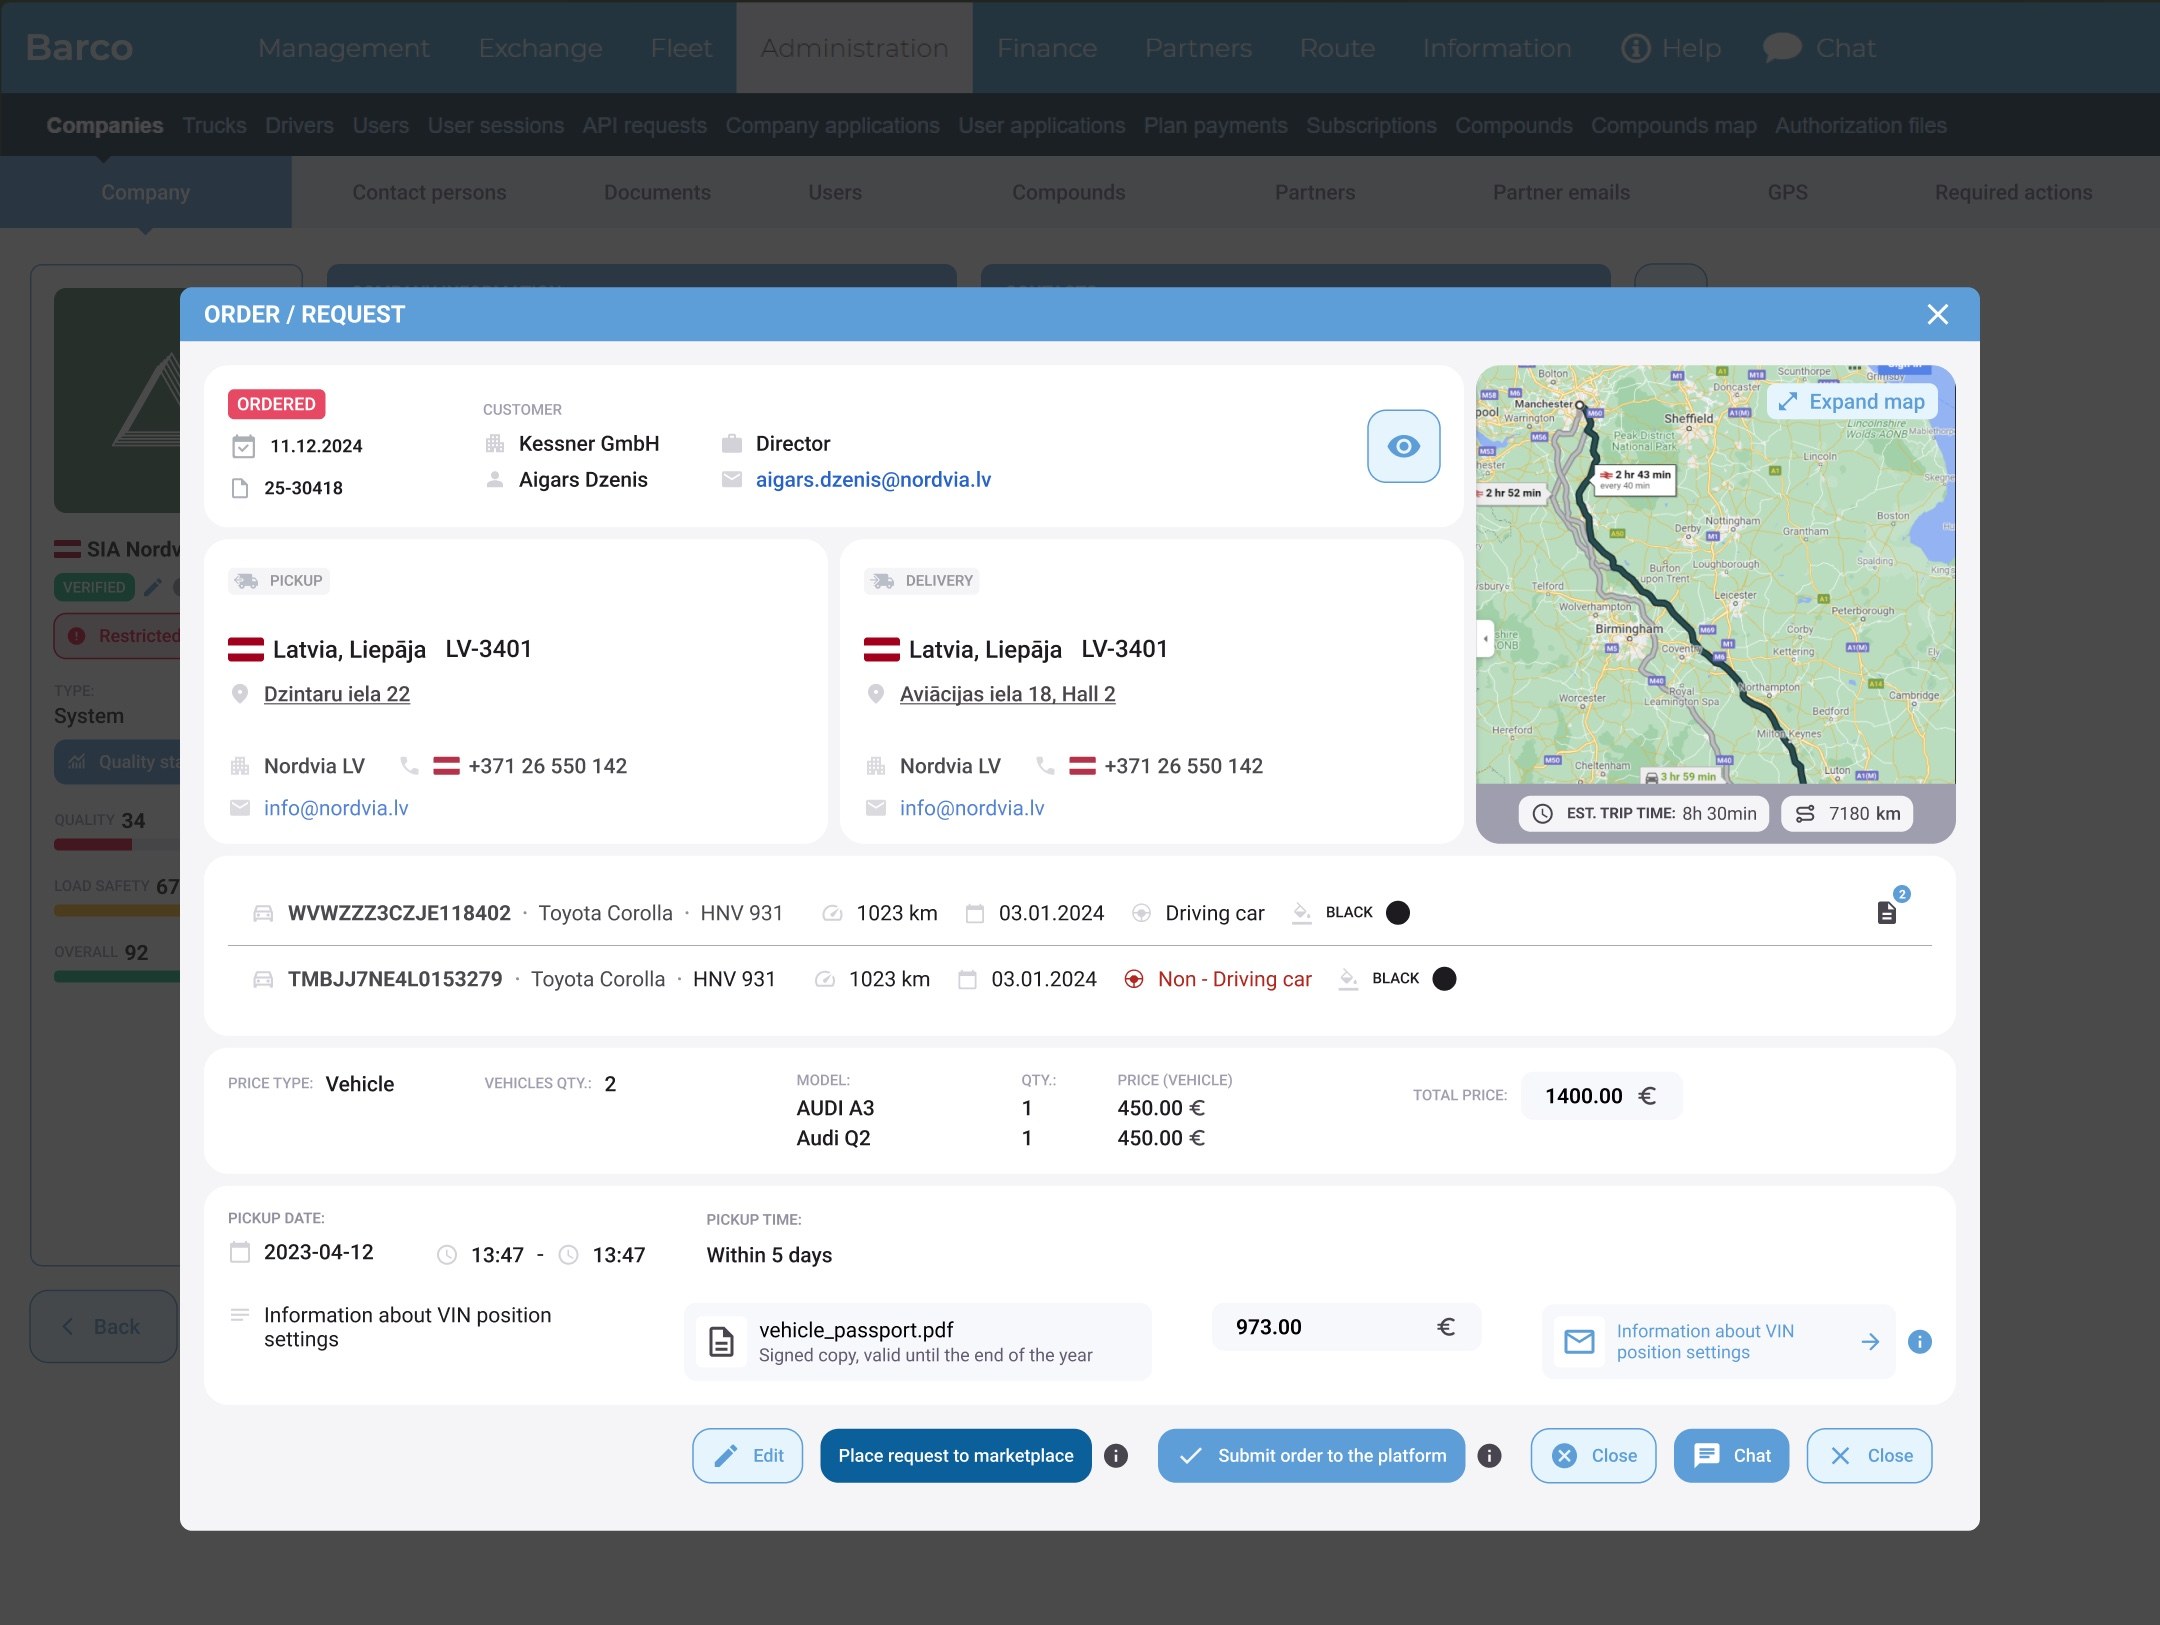Click calendar icon beside 11.12.2024

243,446
